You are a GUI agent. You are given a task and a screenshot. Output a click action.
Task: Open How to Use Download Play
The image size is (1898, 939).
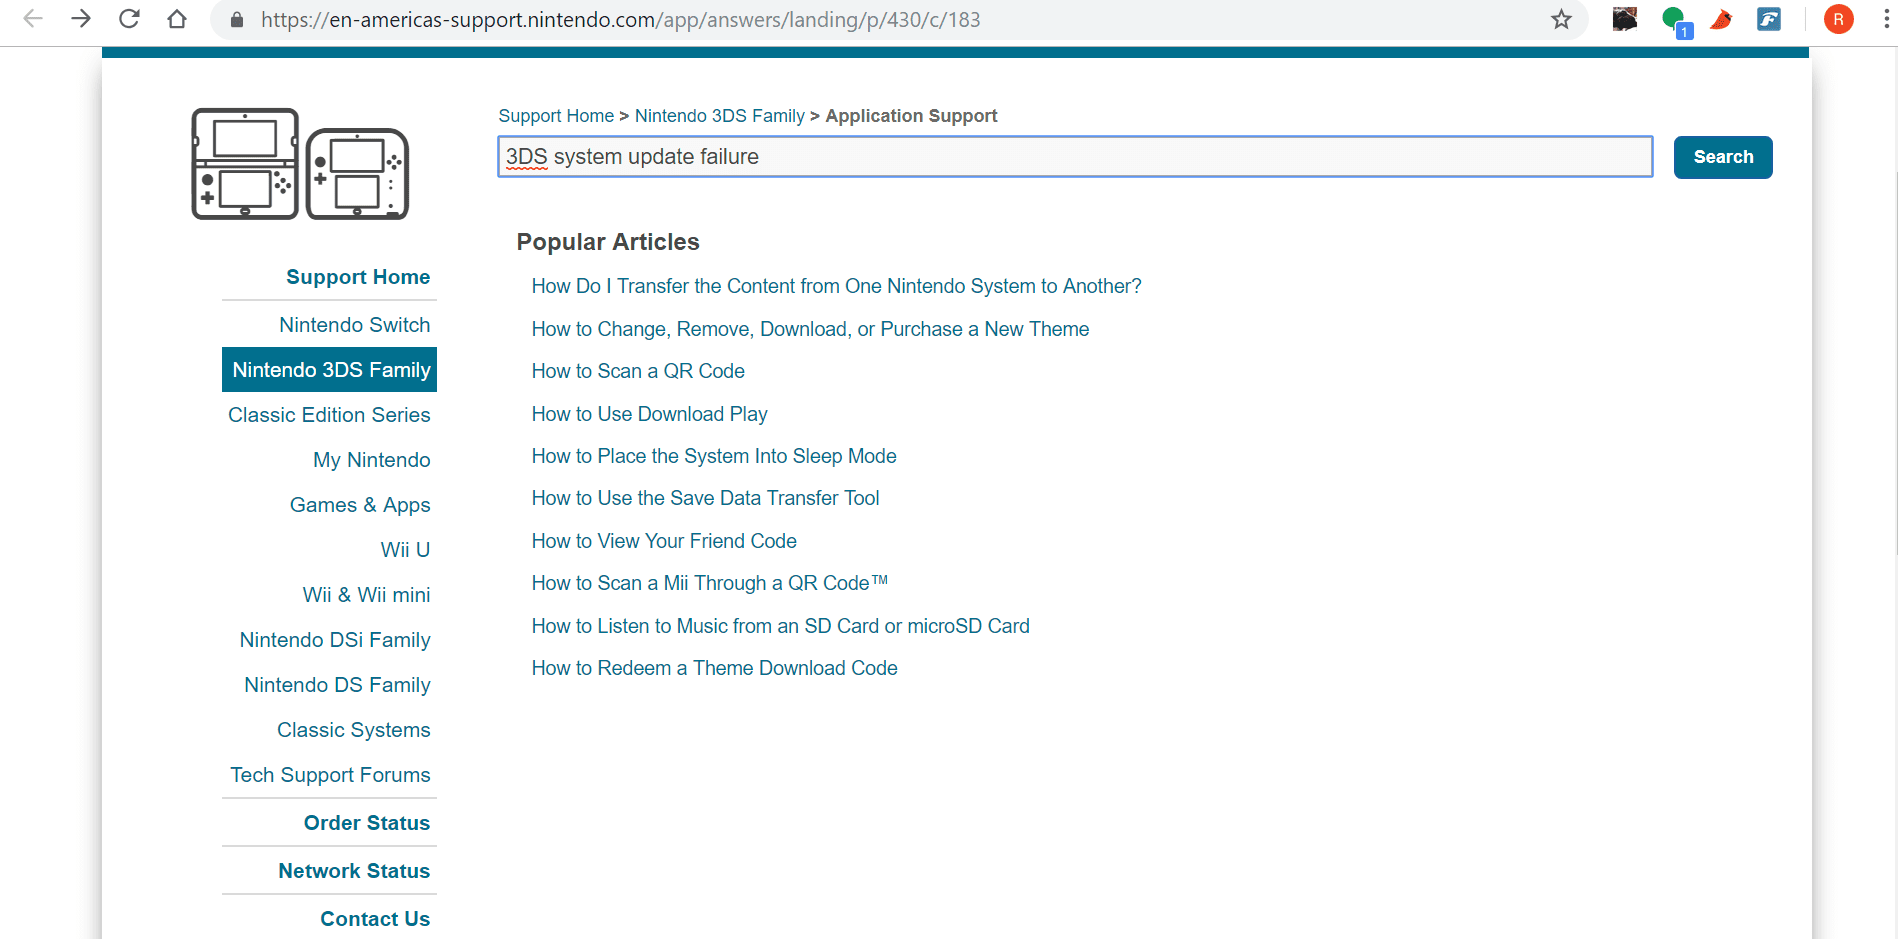[x=649, y=414]
